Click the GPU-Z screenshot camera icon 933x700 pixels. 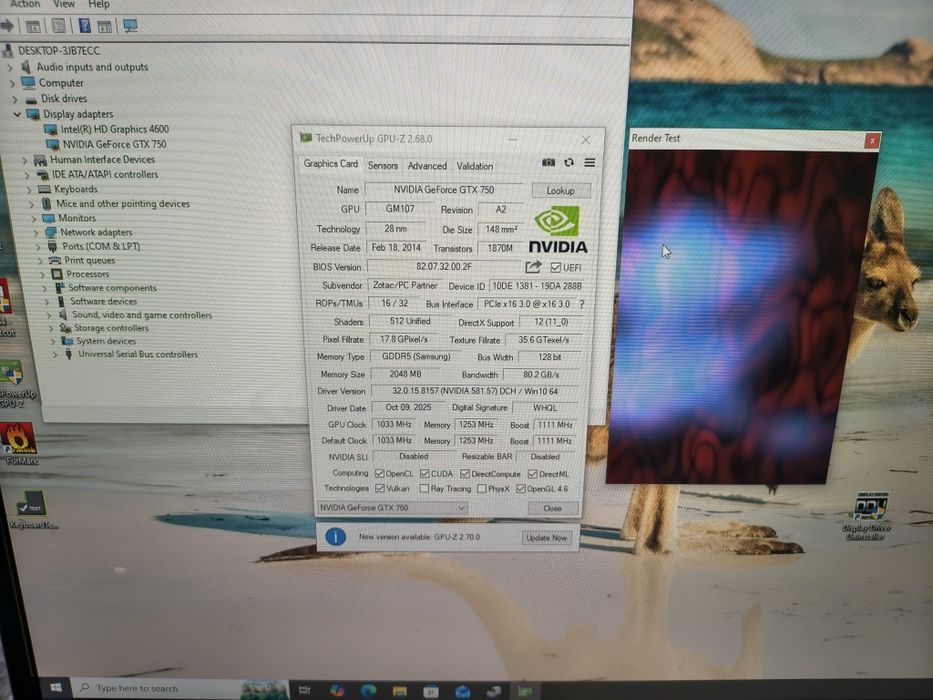(x=548, y=162)
